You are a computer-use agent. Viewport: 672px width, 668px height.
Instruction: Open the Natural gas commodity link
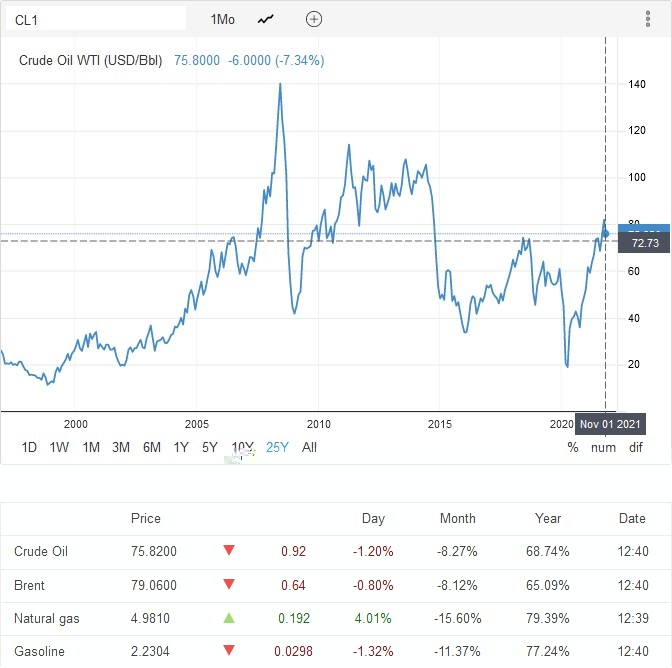point(47,618)
